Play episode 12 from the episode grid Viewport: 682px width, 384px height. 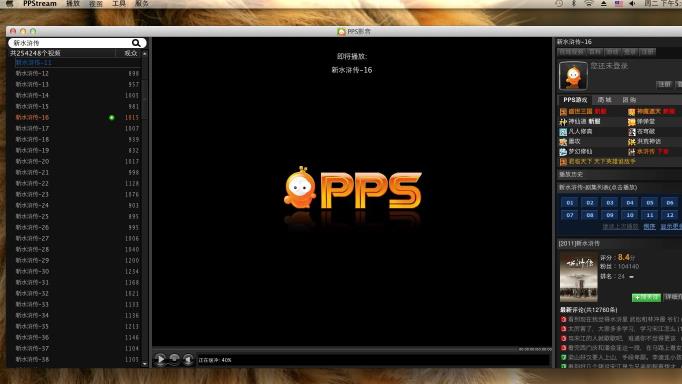(x=670, y=215)
